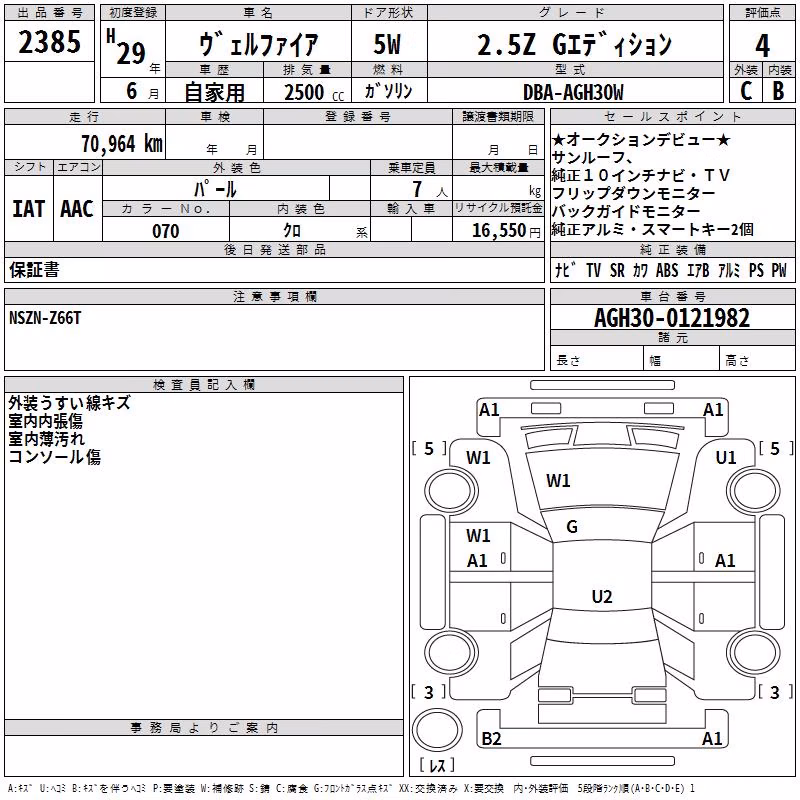This screenshot has height=800, width=800.
Task: Click the exterior grade C
Action: point(746,91)
